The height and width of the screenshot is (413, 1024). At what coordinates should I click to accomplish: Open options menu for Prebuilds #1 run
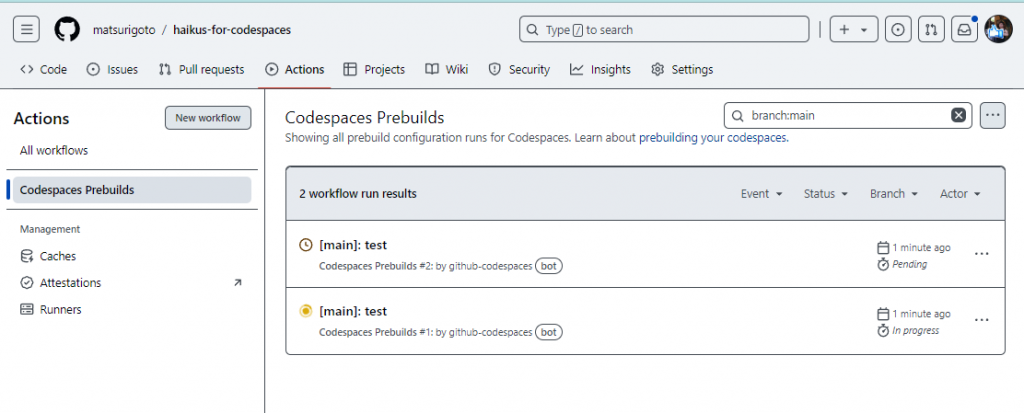[981, 320]
